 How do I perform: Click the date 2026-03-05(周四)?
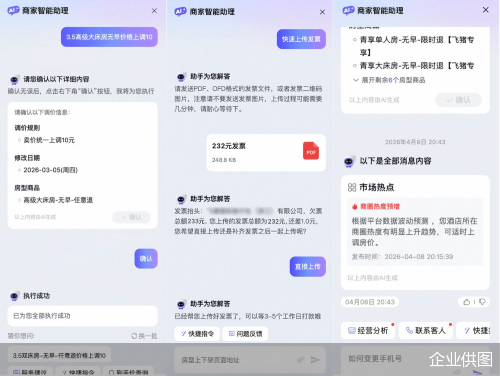[50, 170]
